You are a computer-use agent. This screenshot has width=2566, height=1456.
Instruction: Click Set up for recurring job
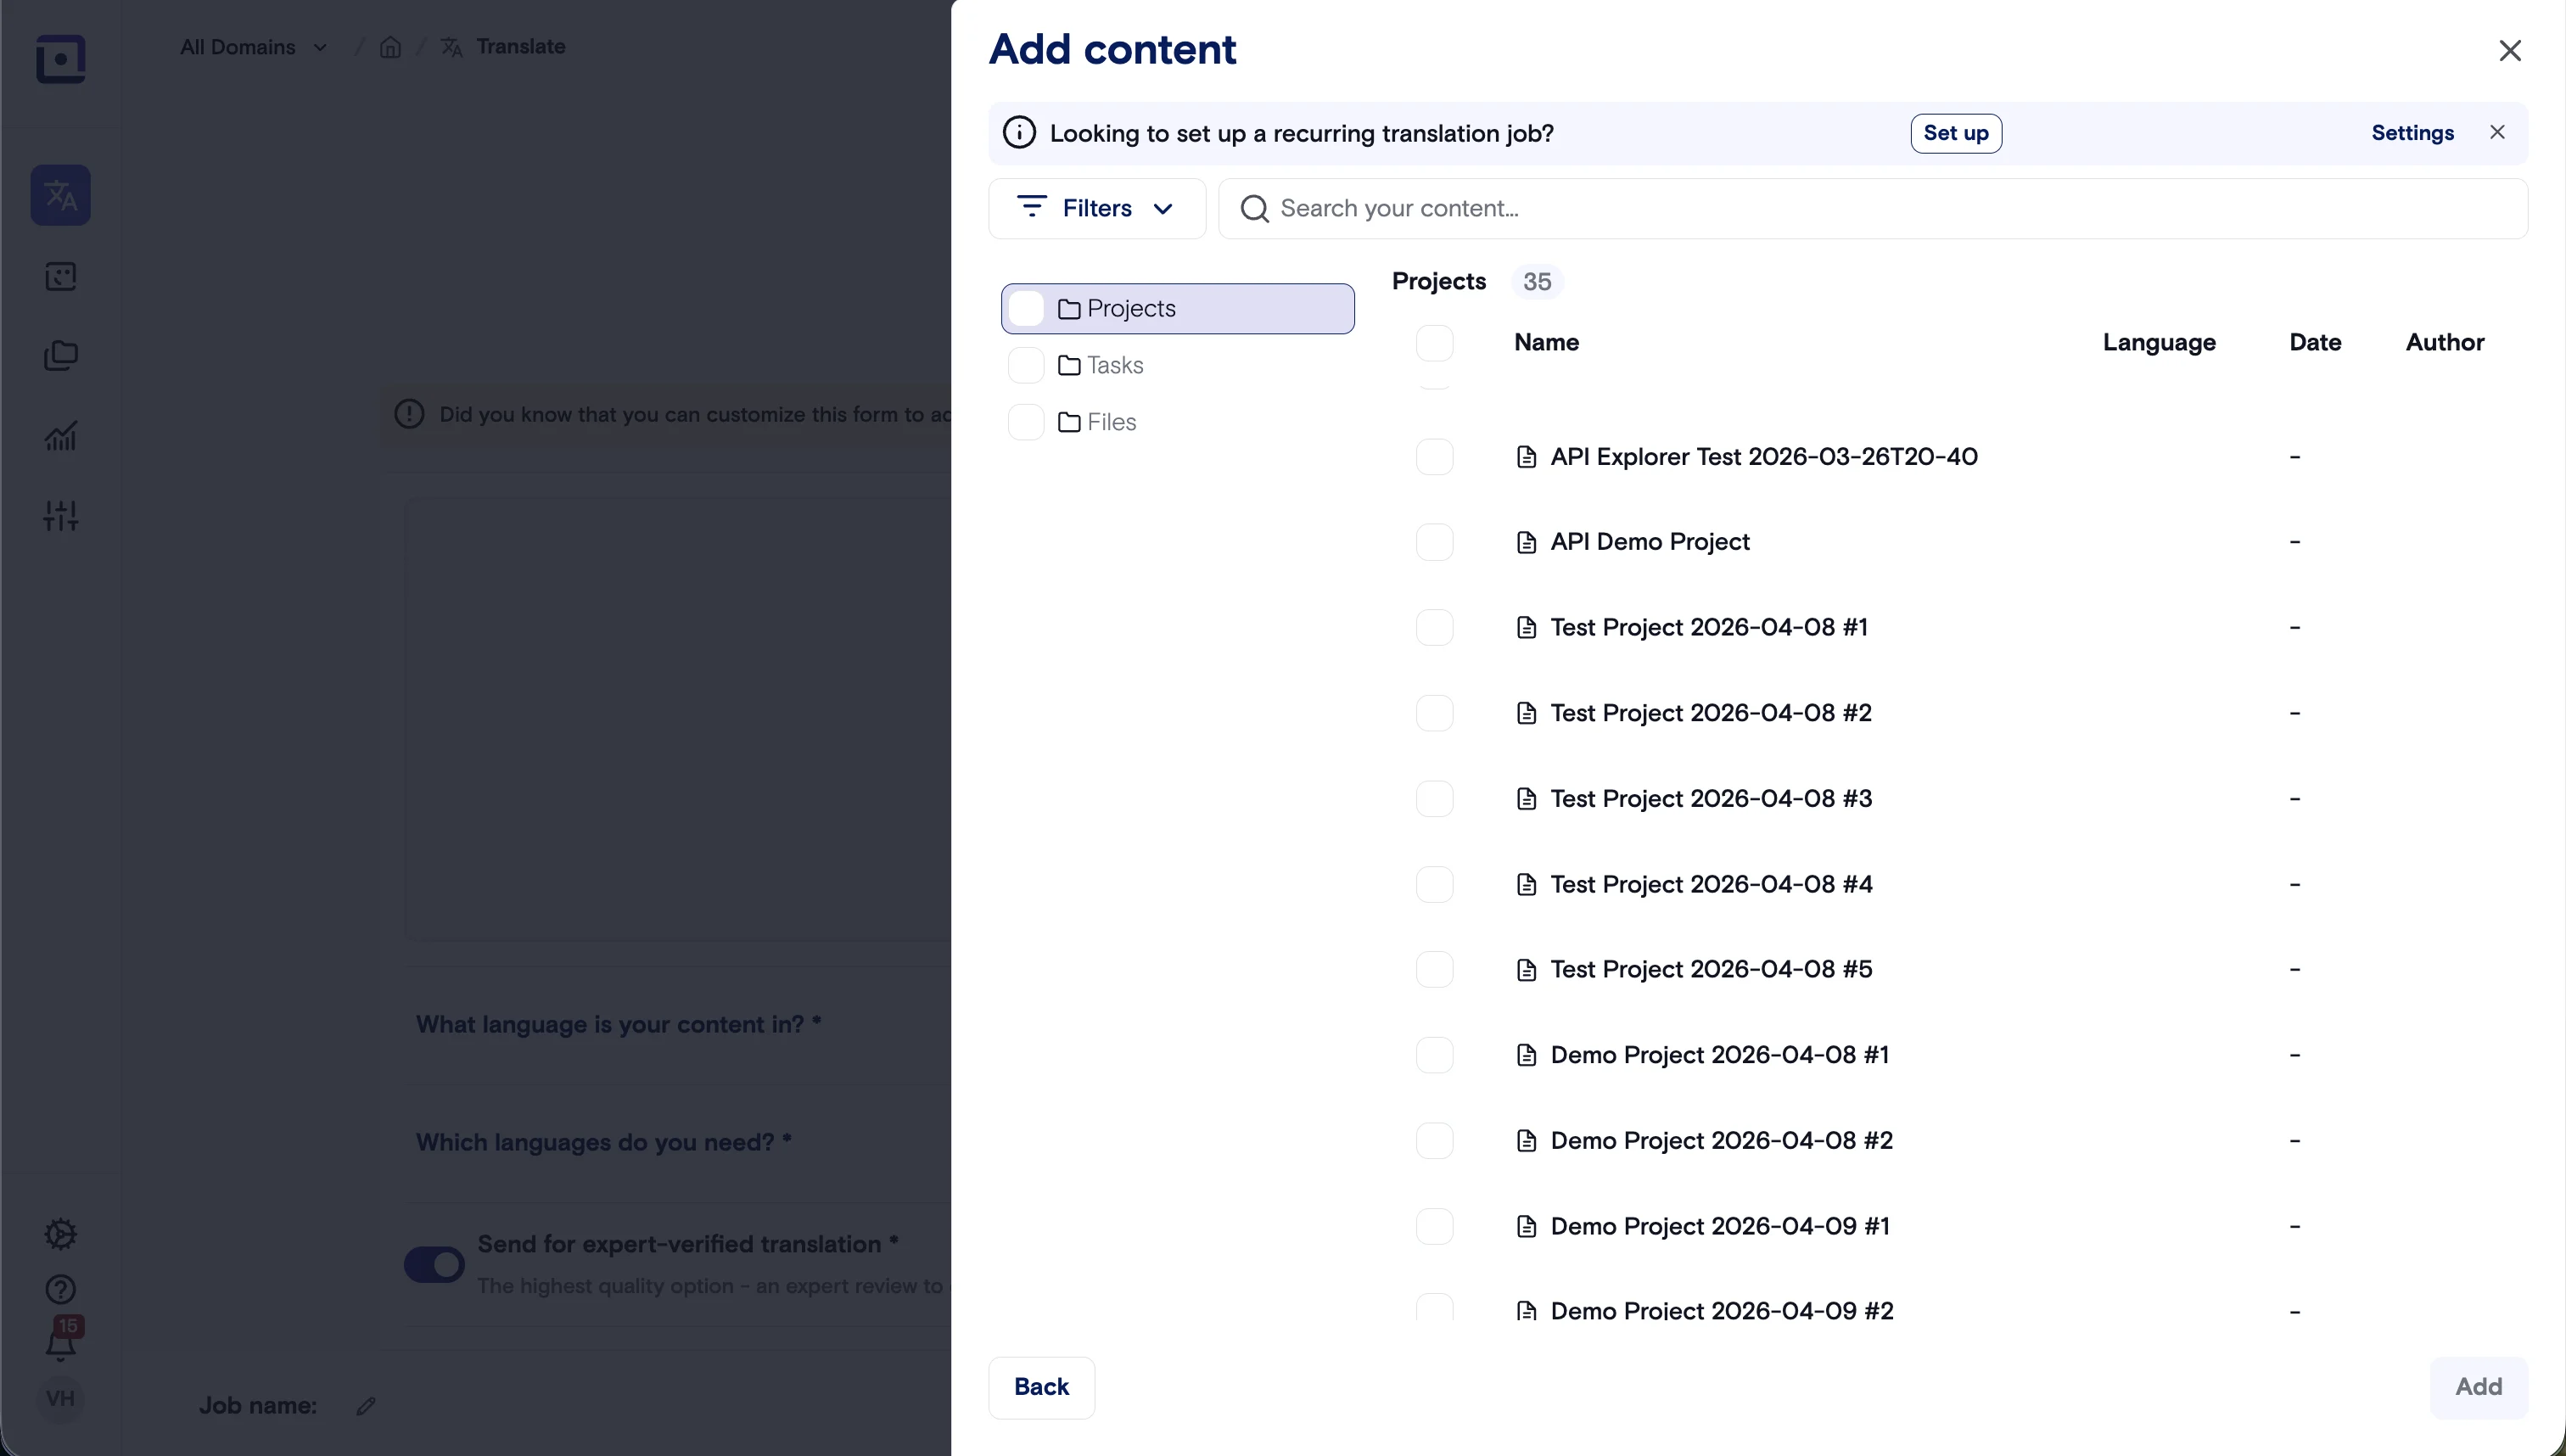pos(1956,133)
